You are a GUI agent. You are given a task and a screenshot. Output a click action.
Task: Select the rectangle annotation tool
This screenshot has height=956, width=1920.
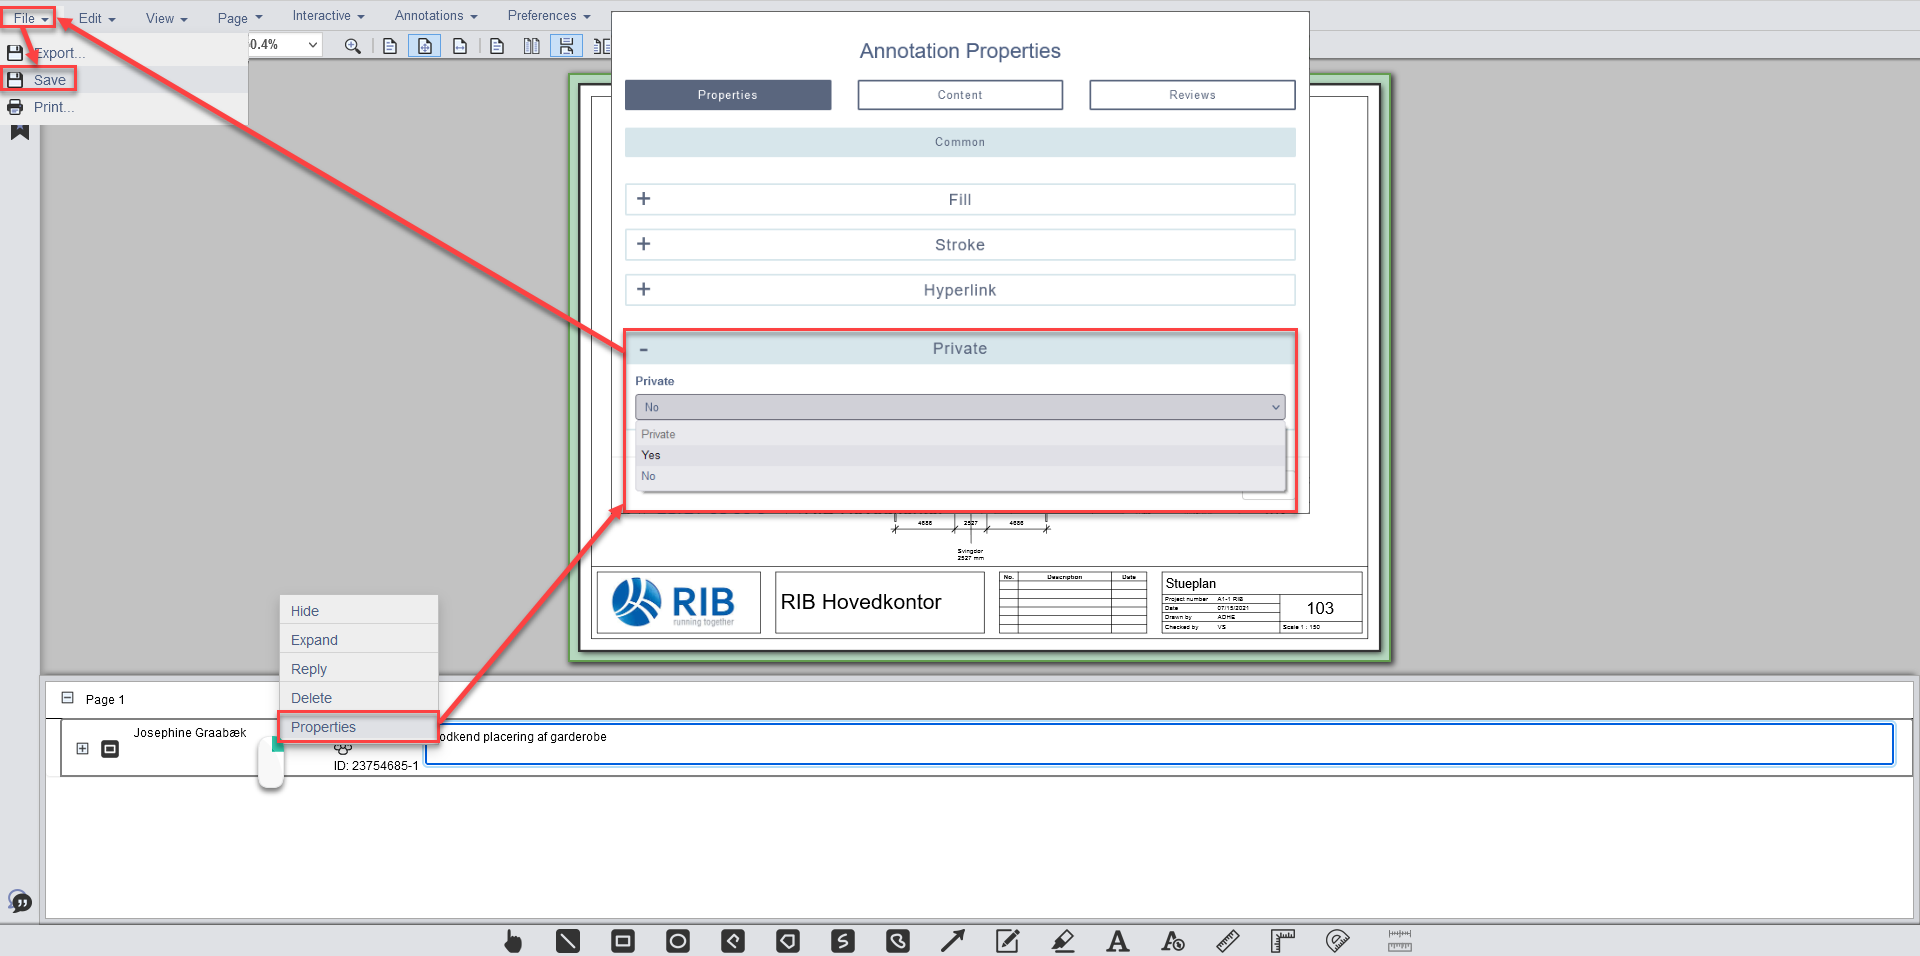point(623,941)
